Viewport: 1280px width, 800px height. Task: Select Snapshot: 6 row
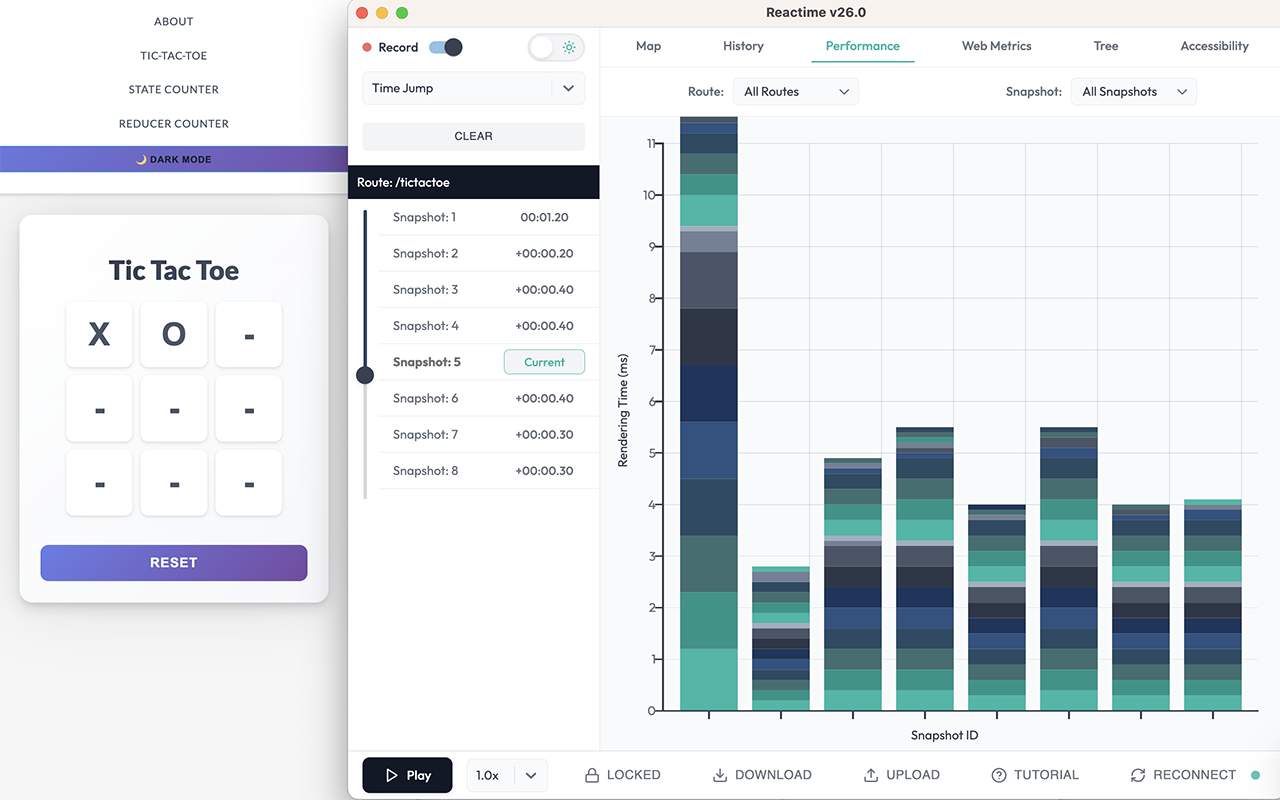click(488, 398)
